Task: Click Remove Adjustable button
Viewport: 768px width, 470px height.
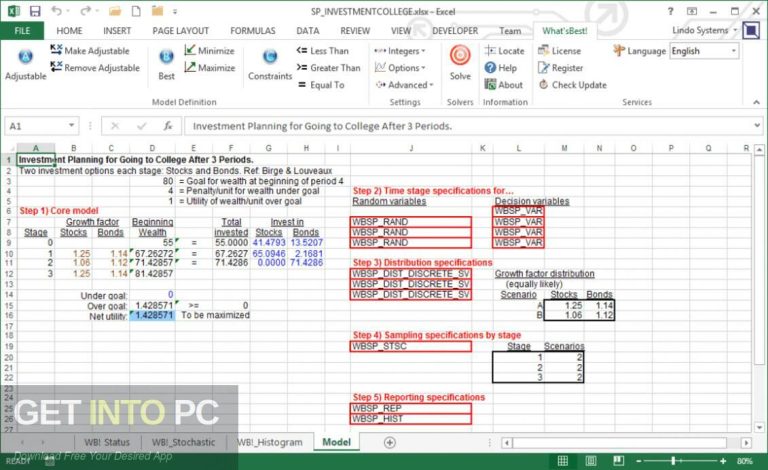Action: point(95,68)
